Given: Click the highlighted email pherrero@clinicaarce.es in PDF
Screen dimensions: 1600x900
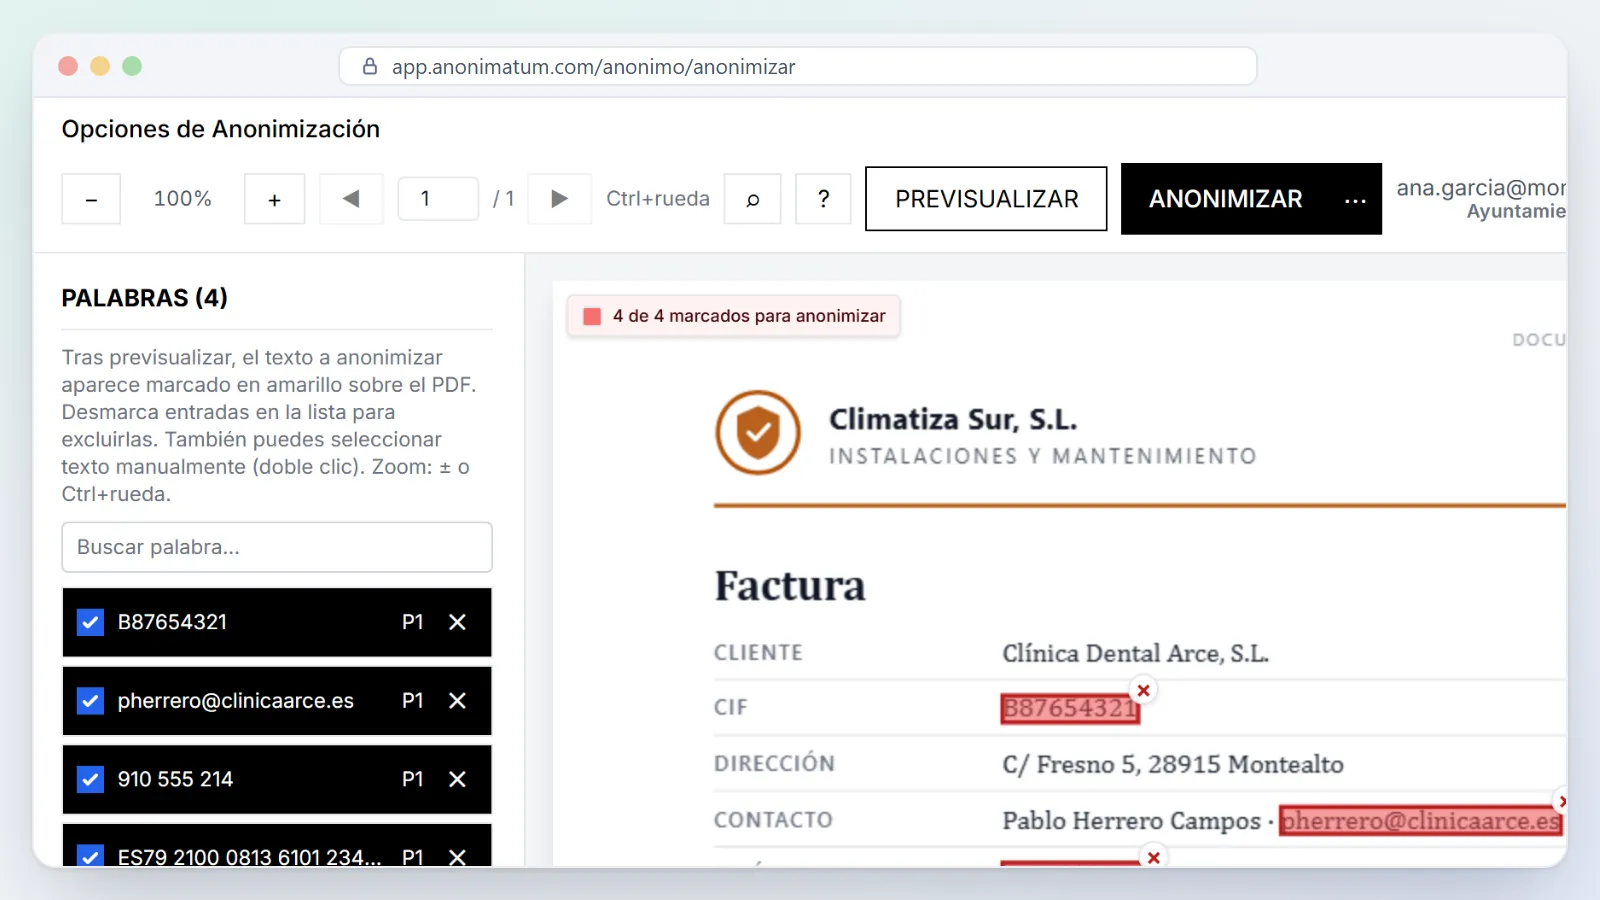Looking at the screenshot, I should click(x=1421, y=821).
